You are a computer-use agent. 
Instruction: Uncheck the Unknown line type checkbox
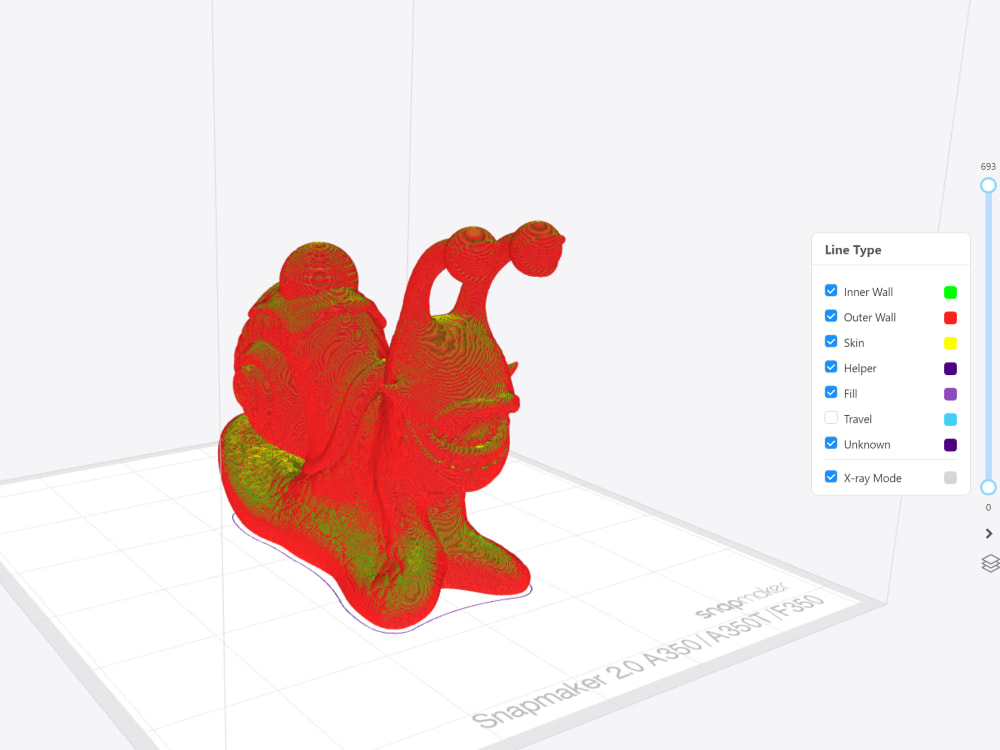[831, 443]
